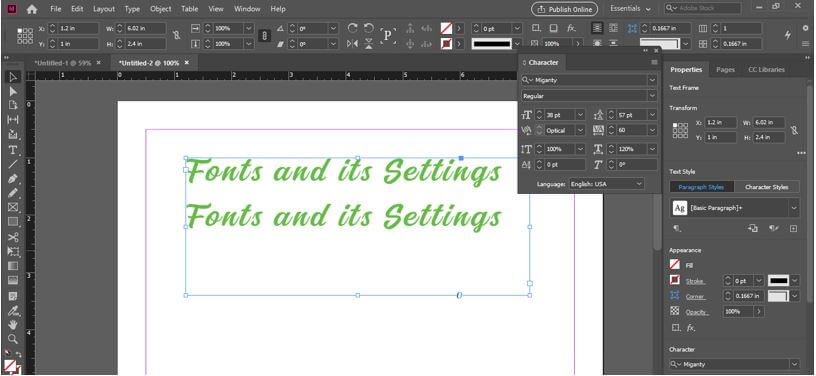Expand the 57 pt leading dropdown
The width and height of the screenshot is (816, 376).
pos(652,115)
